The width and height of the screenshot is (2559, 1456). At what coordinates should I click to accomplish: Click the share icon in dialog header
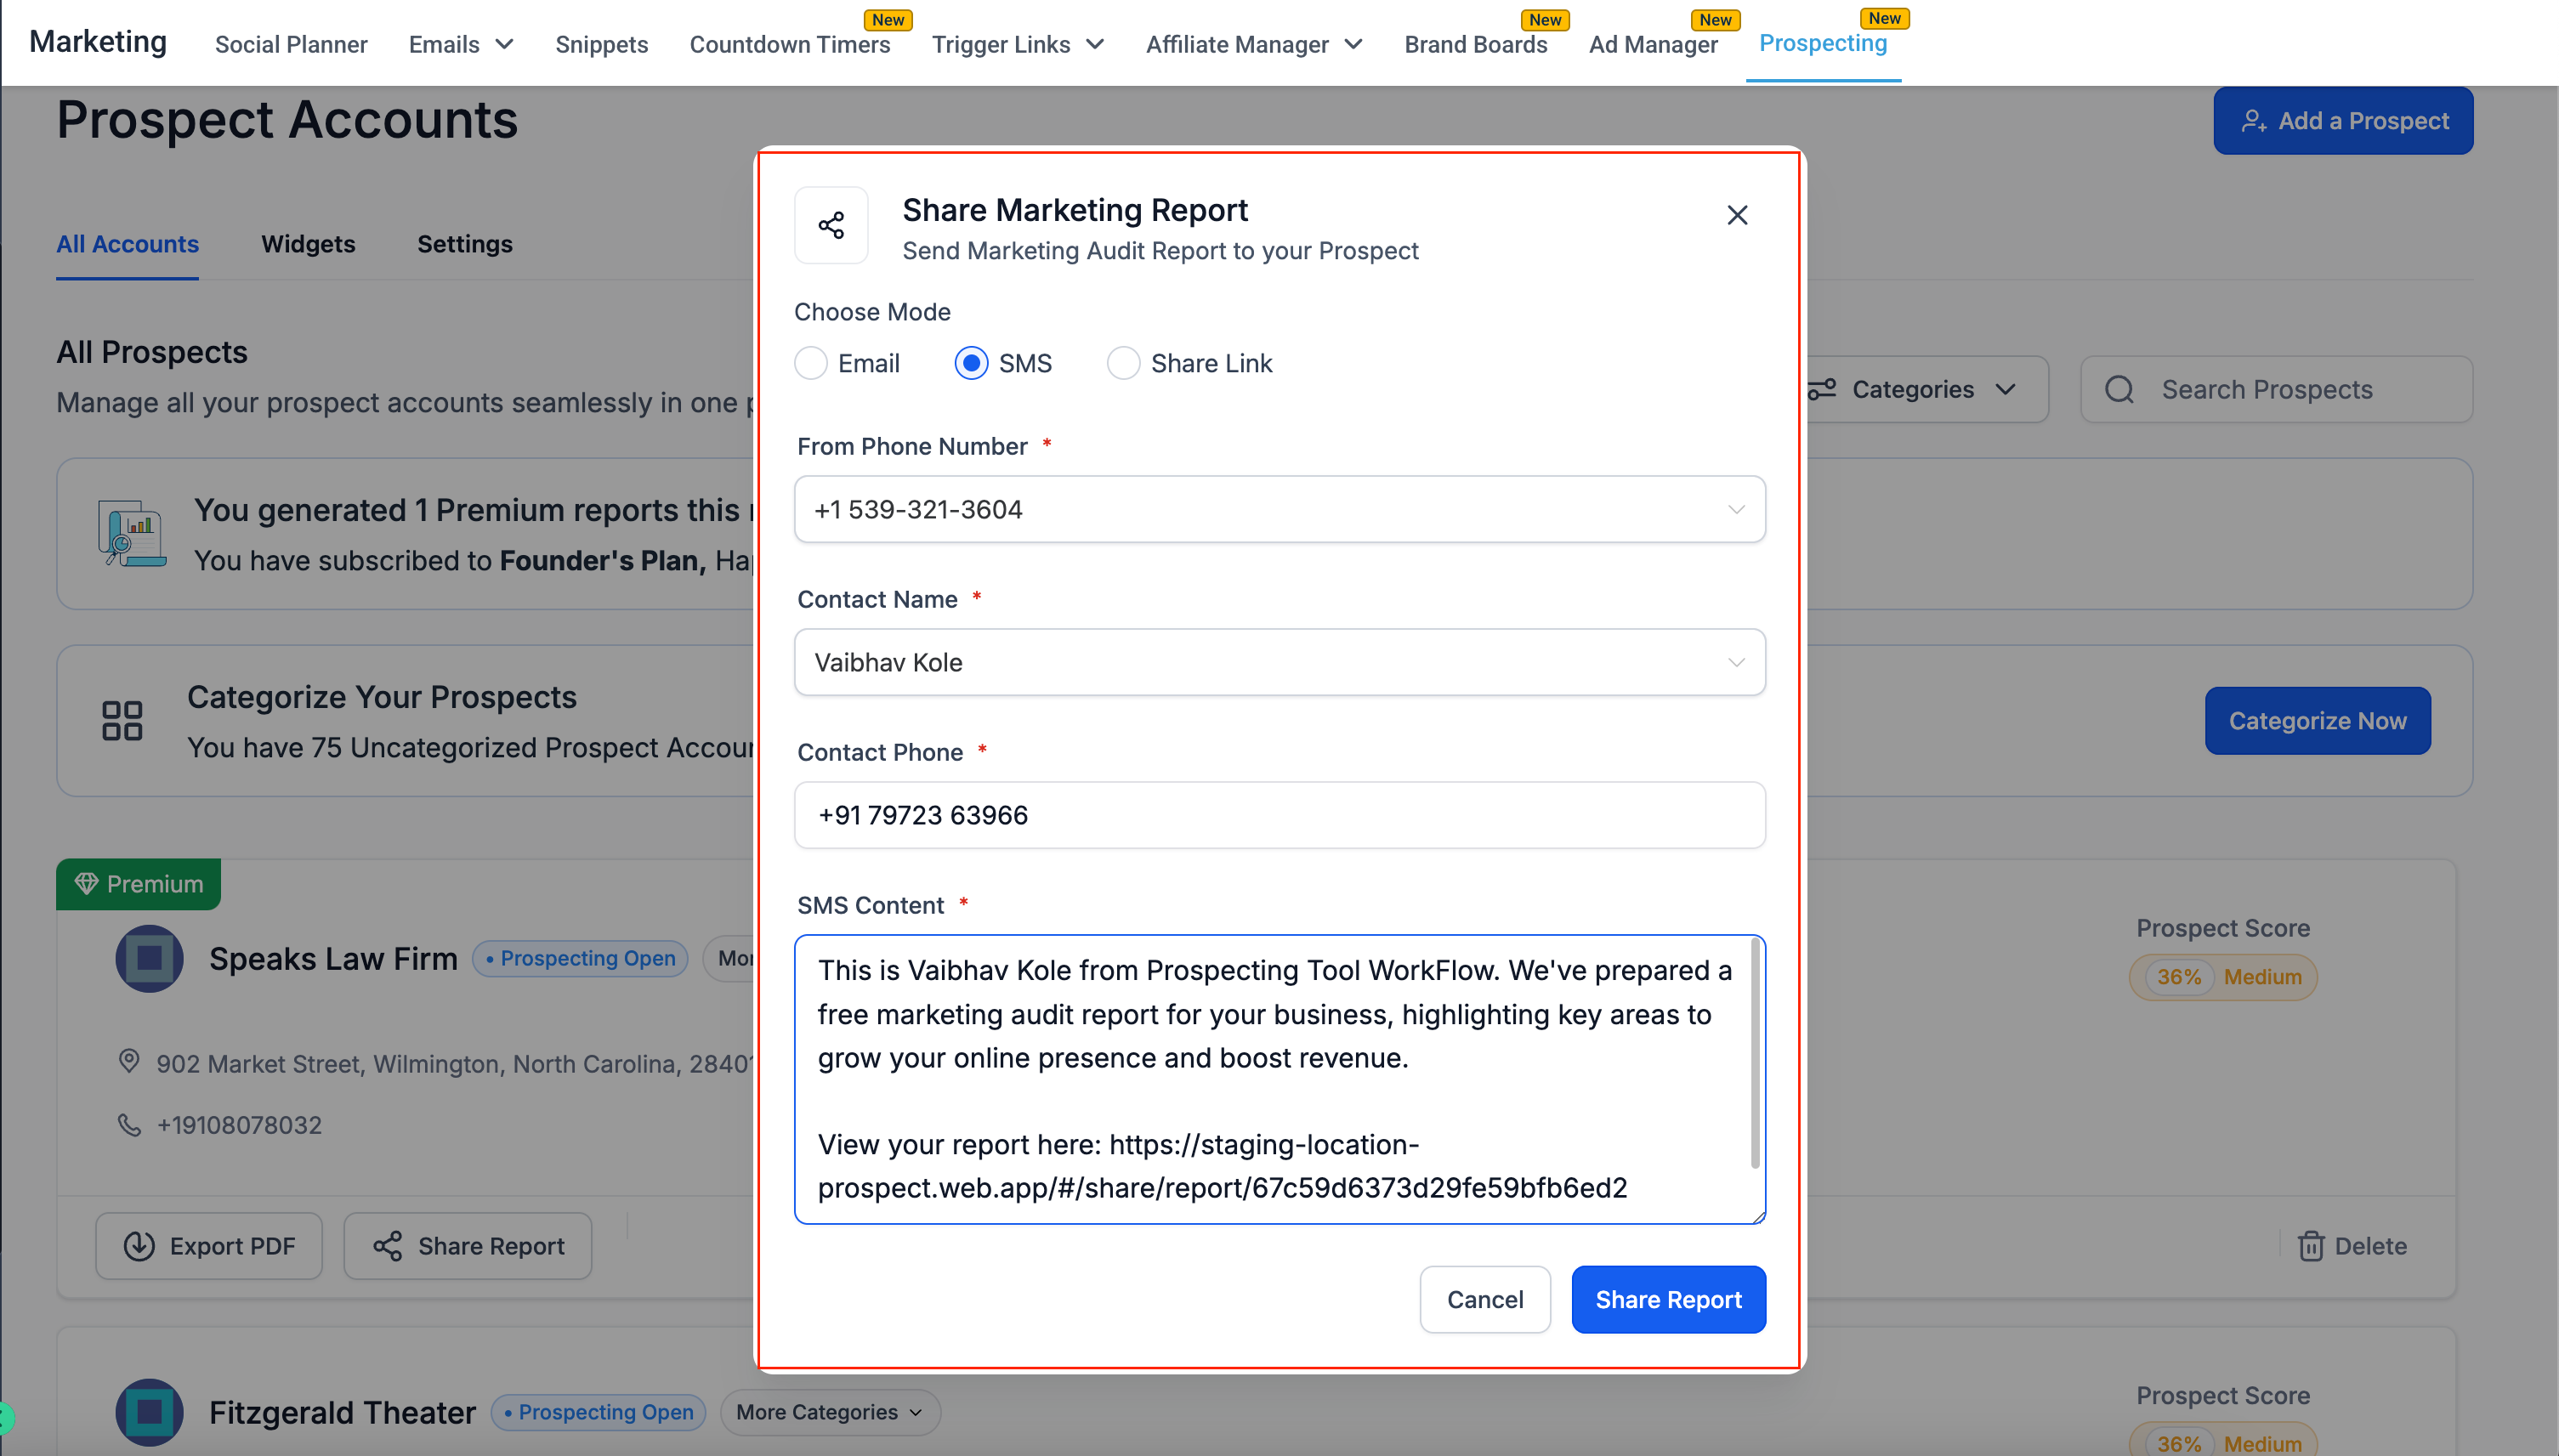pos(831,225)
